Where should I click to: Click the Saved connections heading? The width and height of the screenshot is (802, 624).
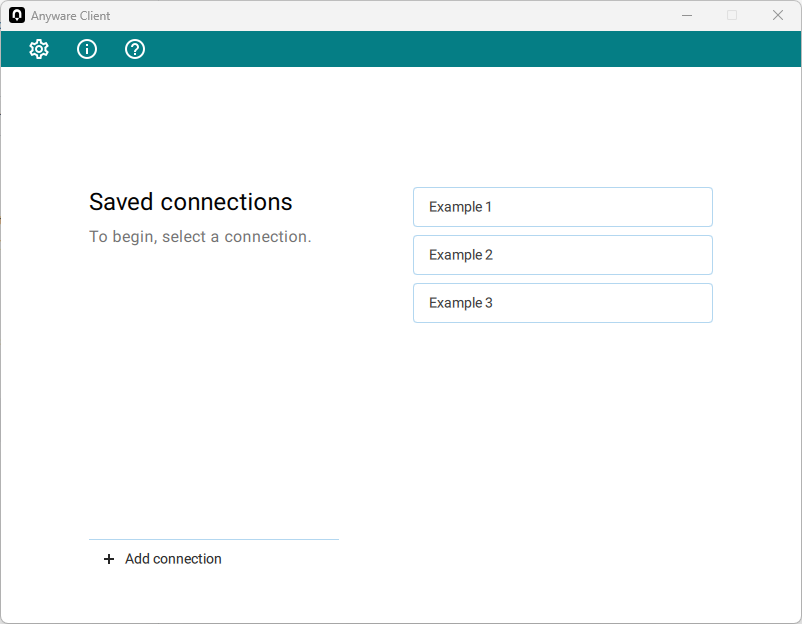click(190, 202)
